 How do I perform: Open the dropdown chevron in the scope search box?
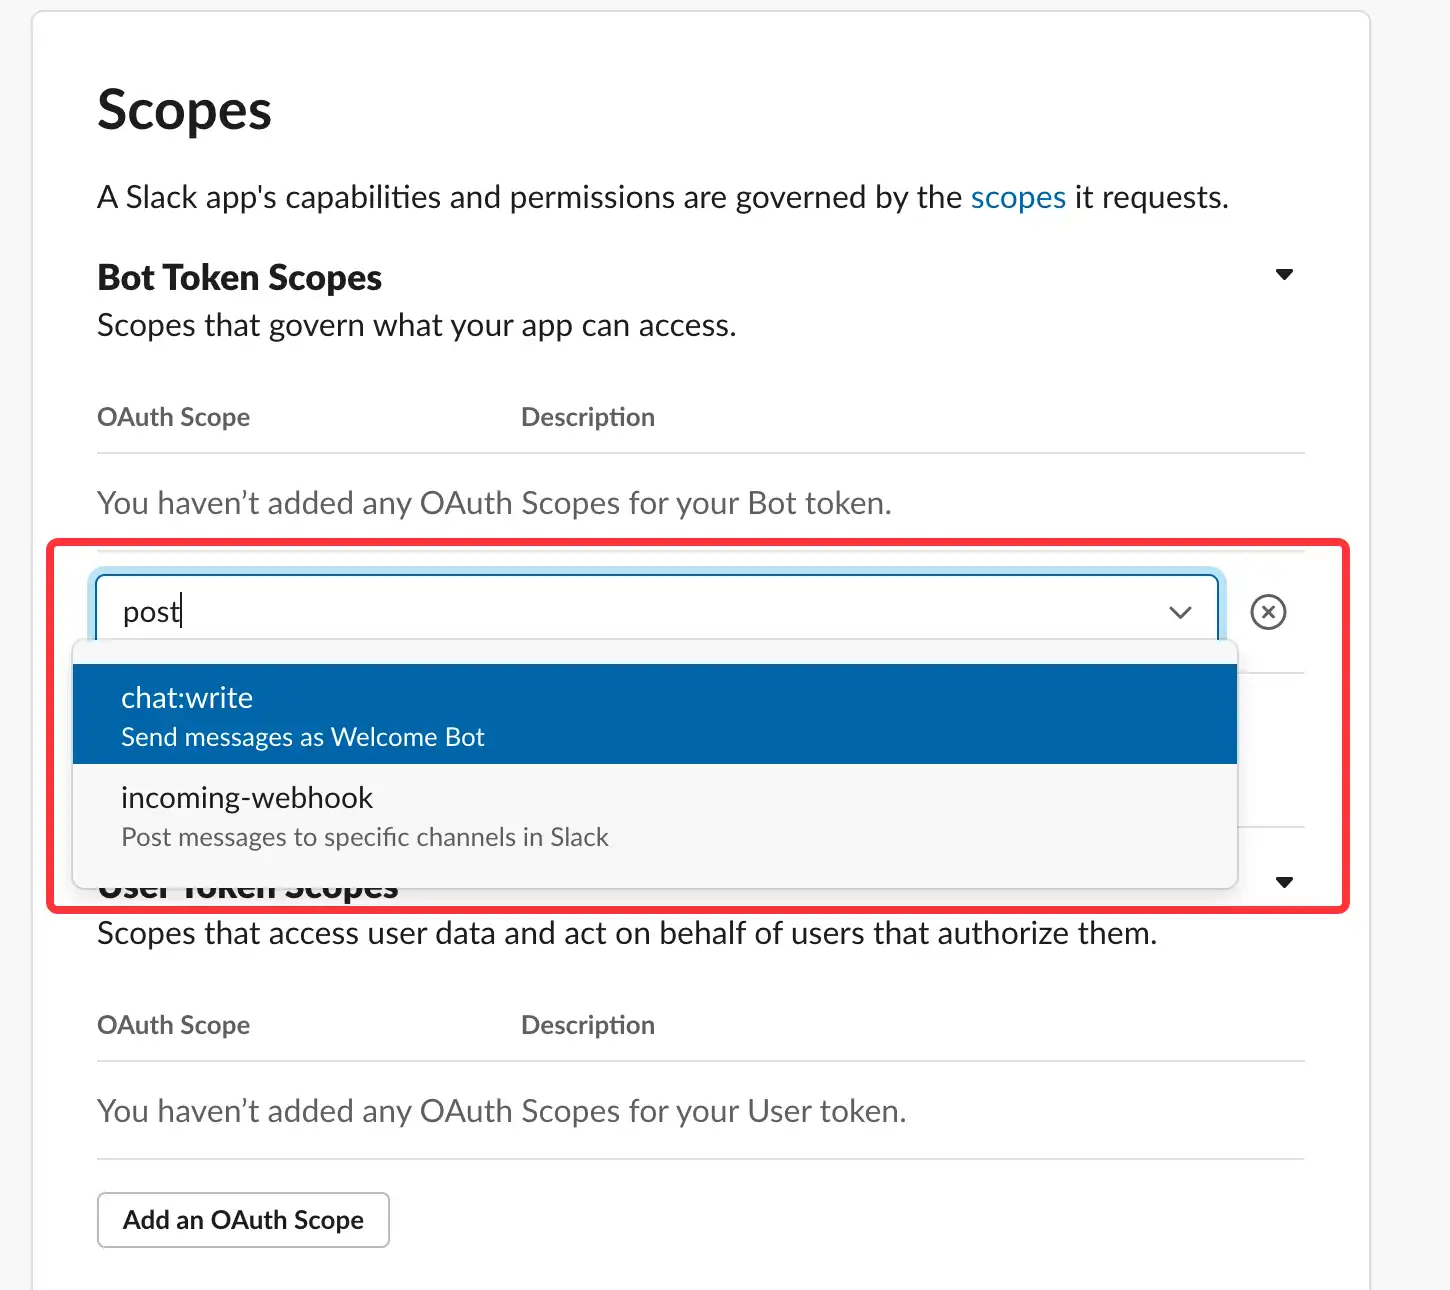[1180, 612]
